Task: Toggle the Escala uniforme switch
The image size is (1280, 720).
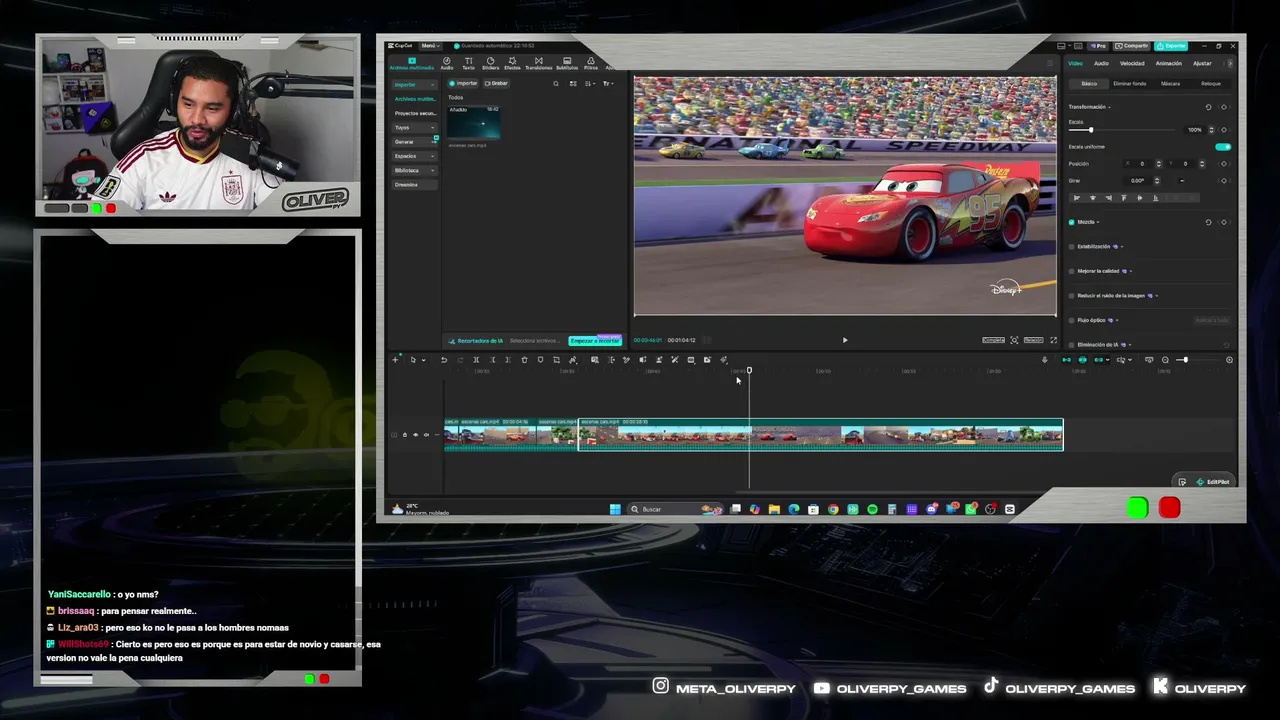Action: coord(1223,147)
